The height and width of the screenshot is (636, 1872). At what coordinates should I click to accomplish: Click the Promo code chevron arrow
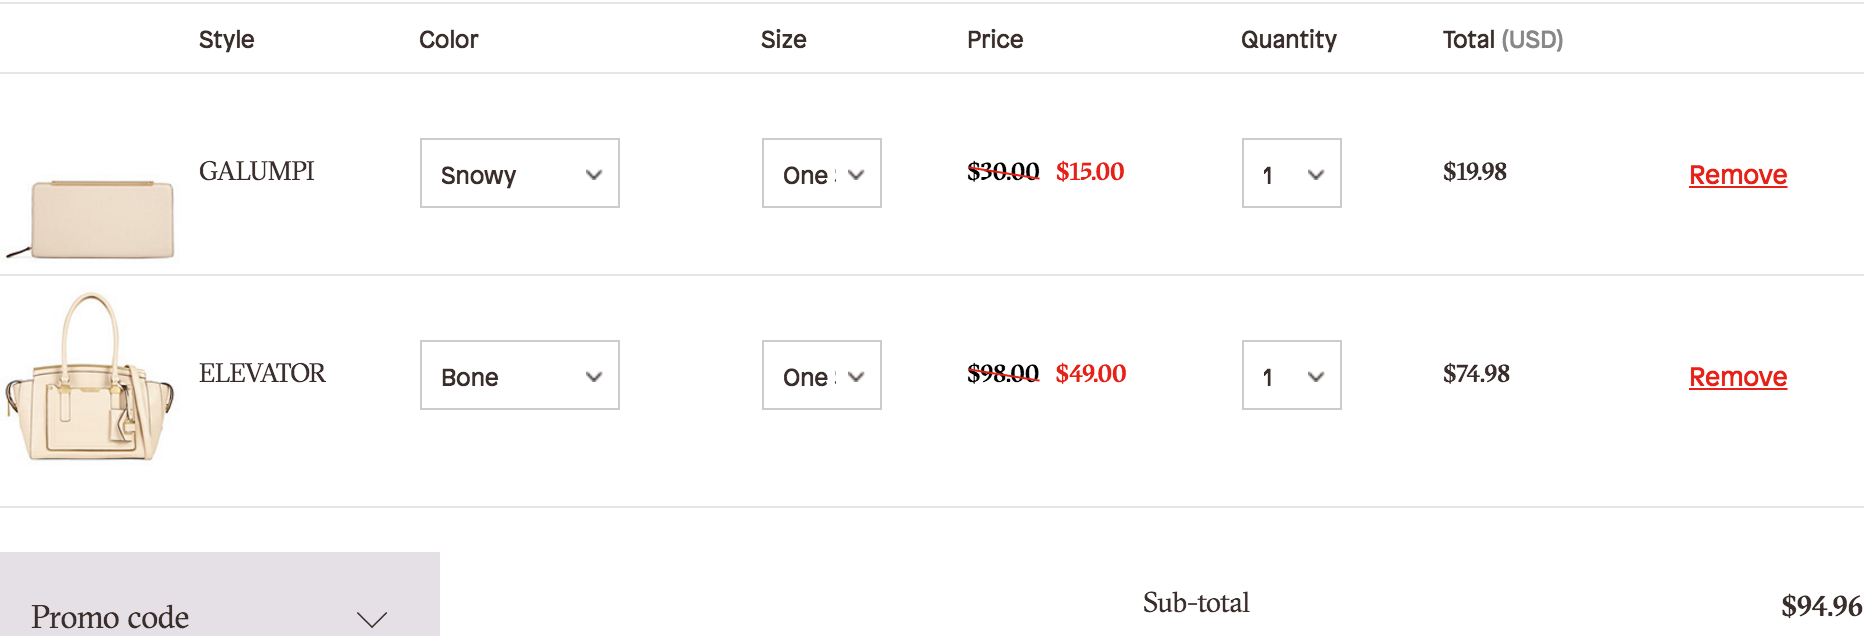tap(372, 619)
